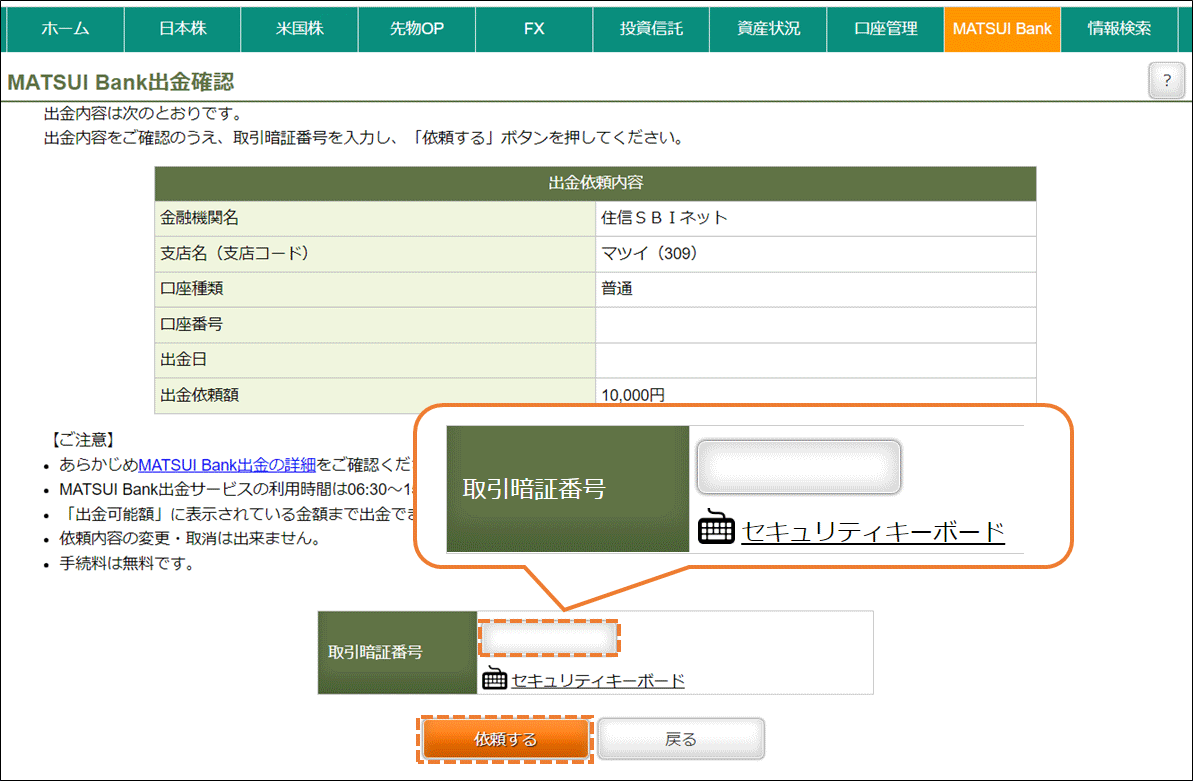Image resolution: width=1193 pixels, height=781 pixels.
Task: Open the 投資信託 tab
Action: coord(651,29)
